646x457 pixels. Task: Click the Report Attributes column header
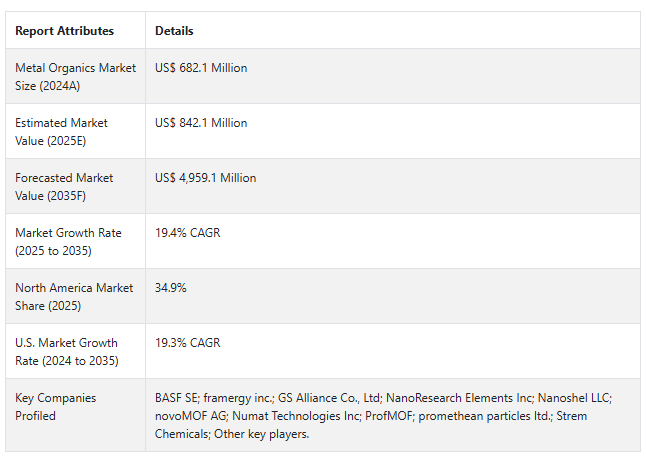click(64, 31)
